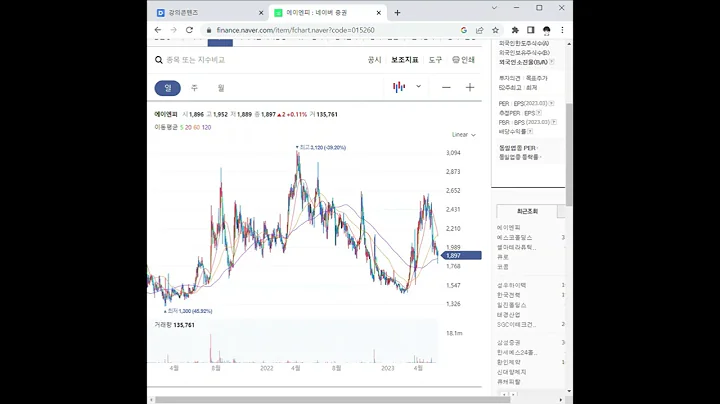Click help icon next to 외국인소진율
The image size is (720, 404).
tap(551, 62)
